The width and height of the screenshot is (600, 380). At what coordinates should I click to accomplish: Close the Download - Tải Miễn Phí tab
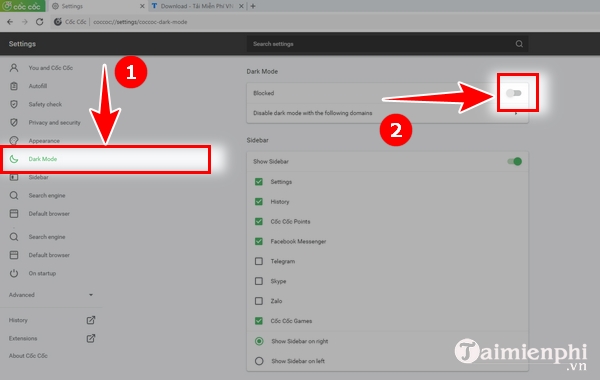(x=241, y=6)
